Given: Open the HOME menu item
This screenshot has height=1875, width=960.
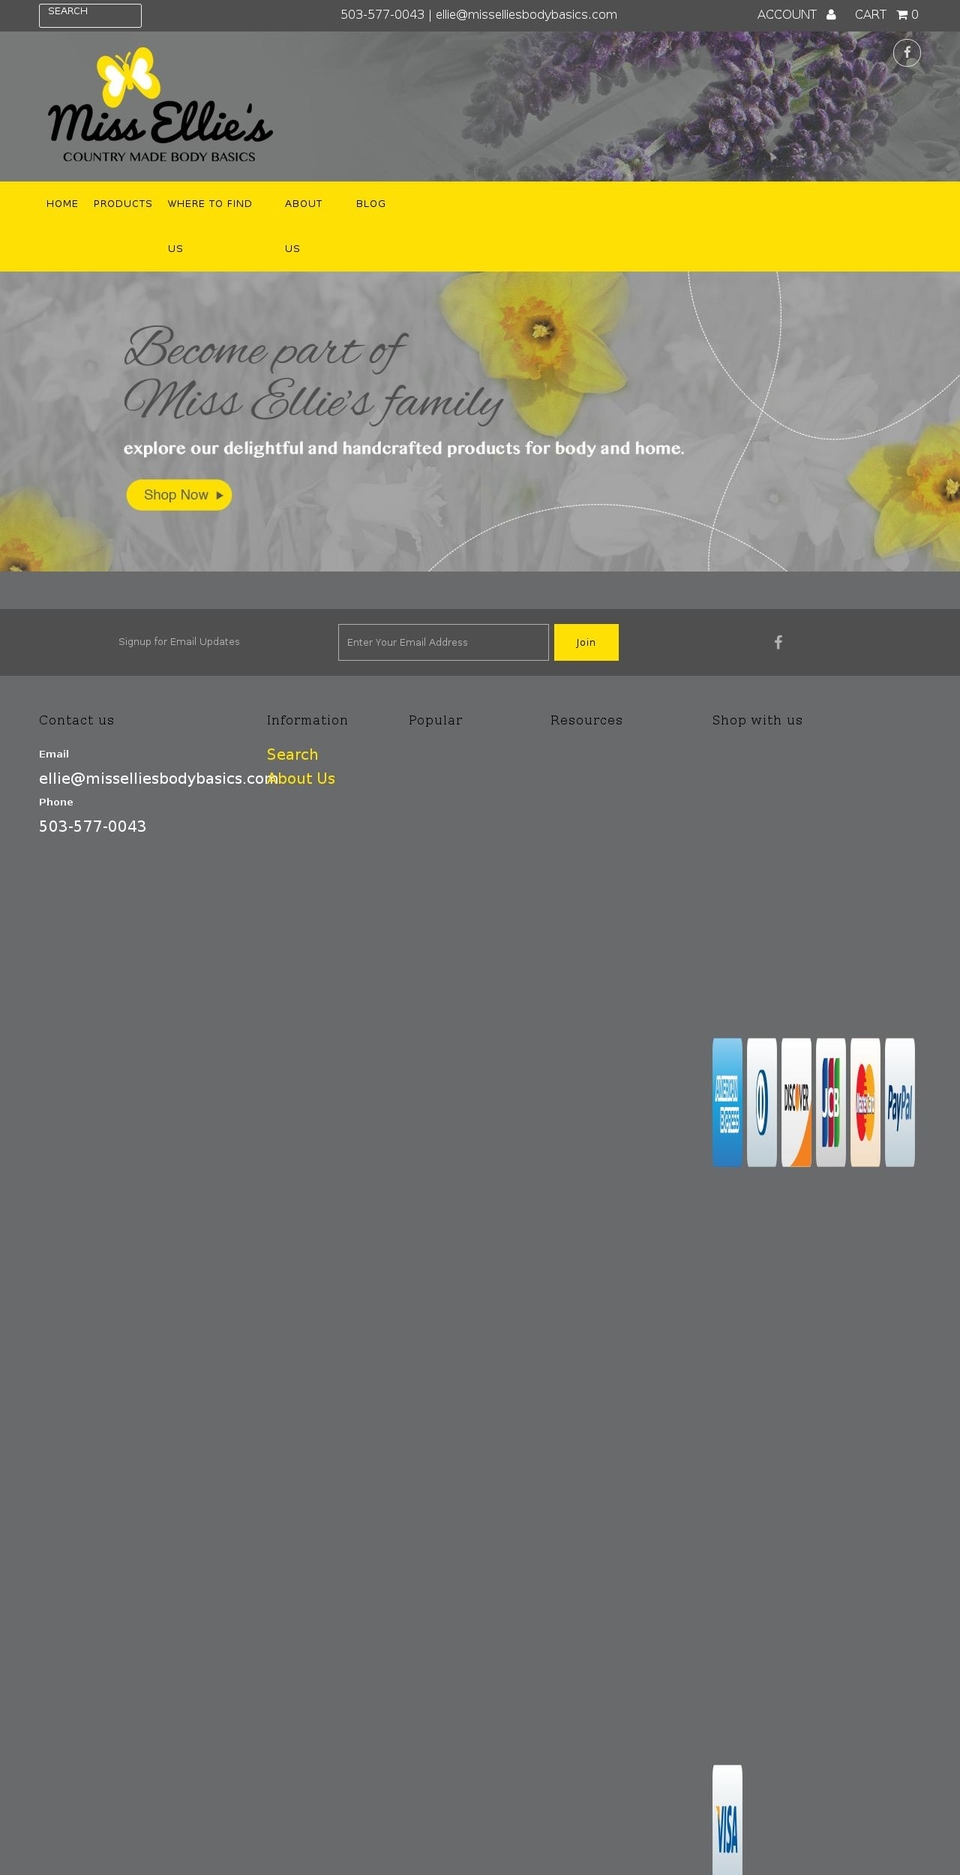Looking at the screenshot, I should (x=62, y=204).
